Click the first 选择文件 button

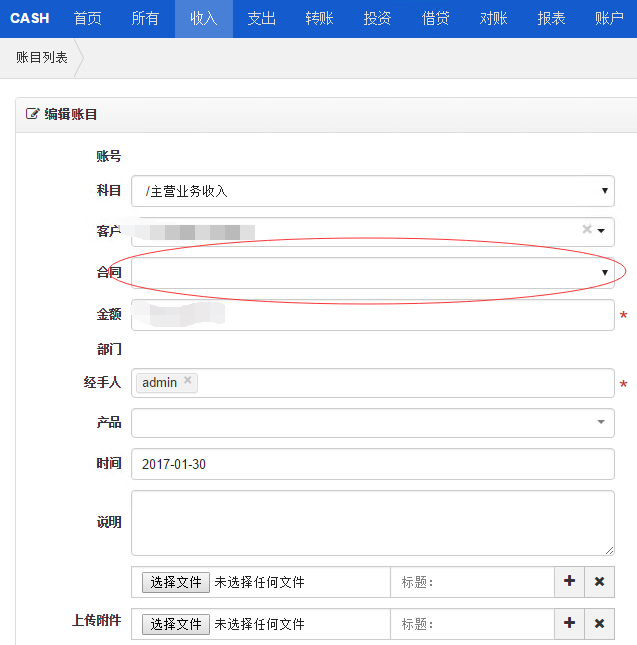[176, 581]
